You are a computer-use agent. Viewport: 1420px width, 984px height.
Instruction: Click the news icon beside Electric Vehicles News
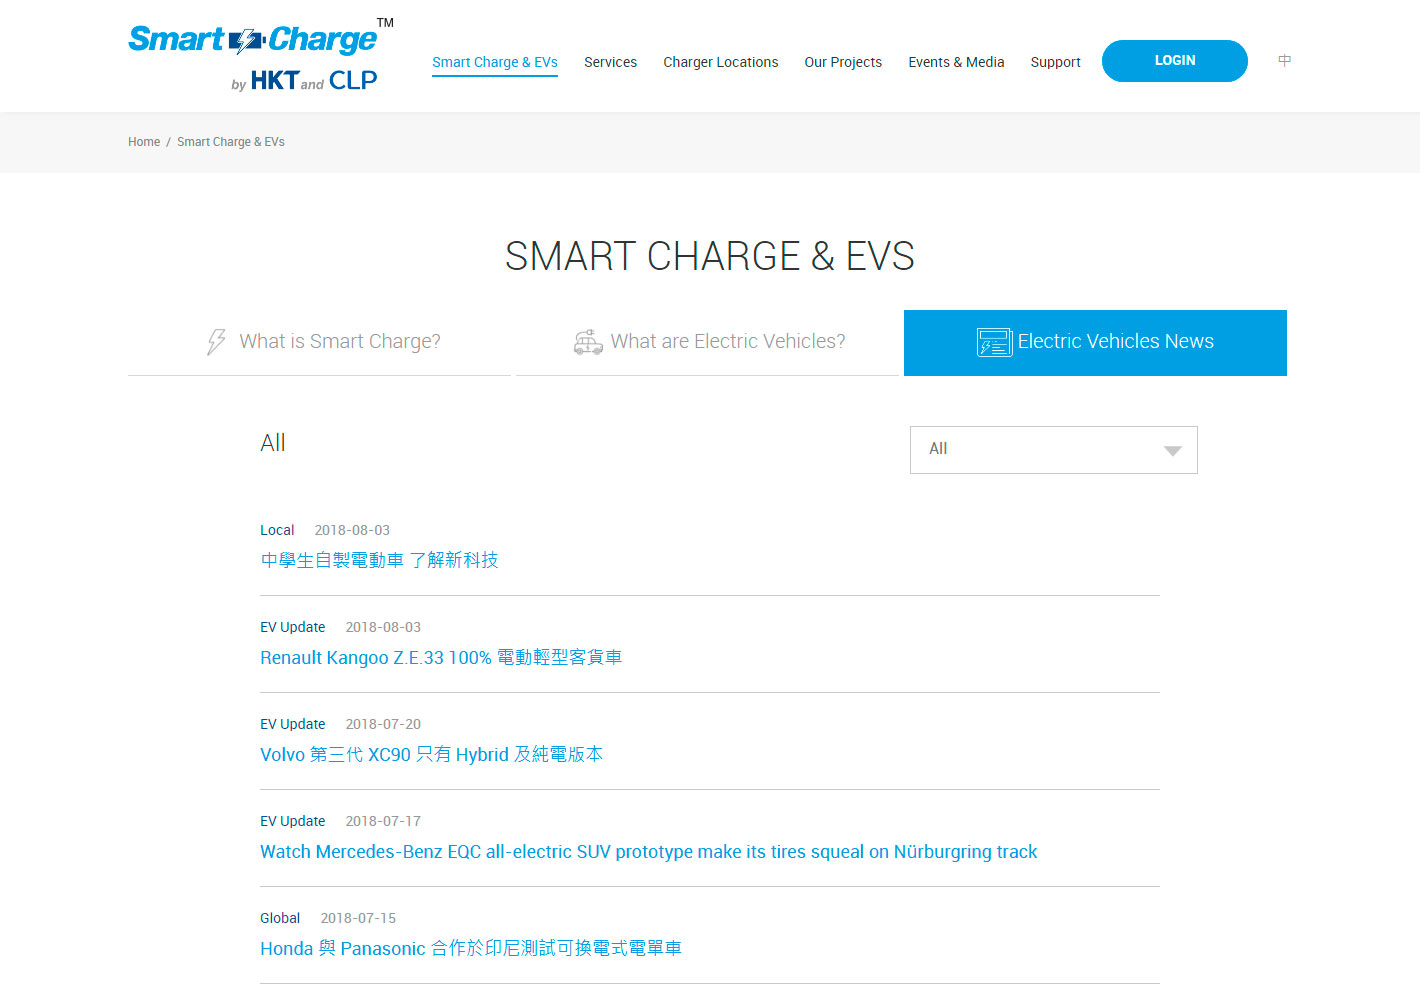(994, 342)
